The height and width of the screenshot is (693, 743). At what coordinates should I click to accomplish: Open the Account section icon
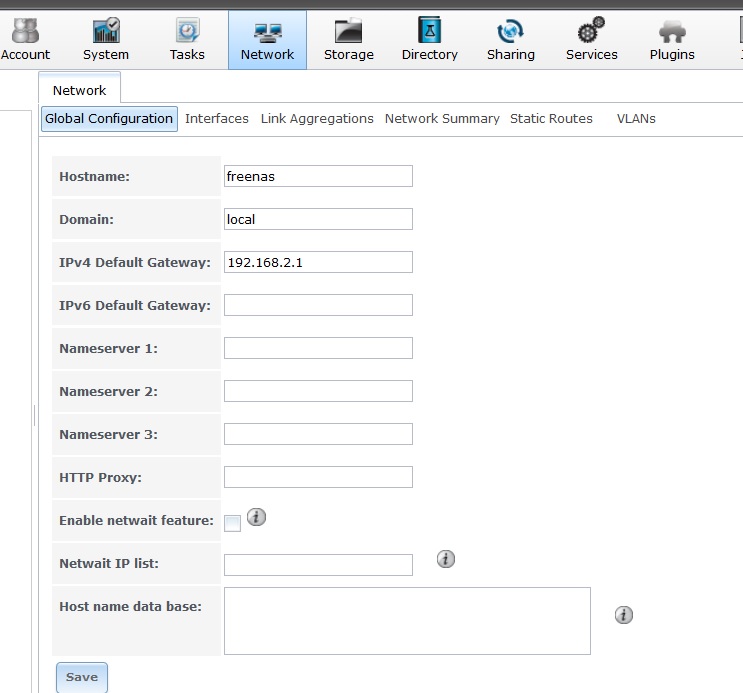[x=25, y=31]
